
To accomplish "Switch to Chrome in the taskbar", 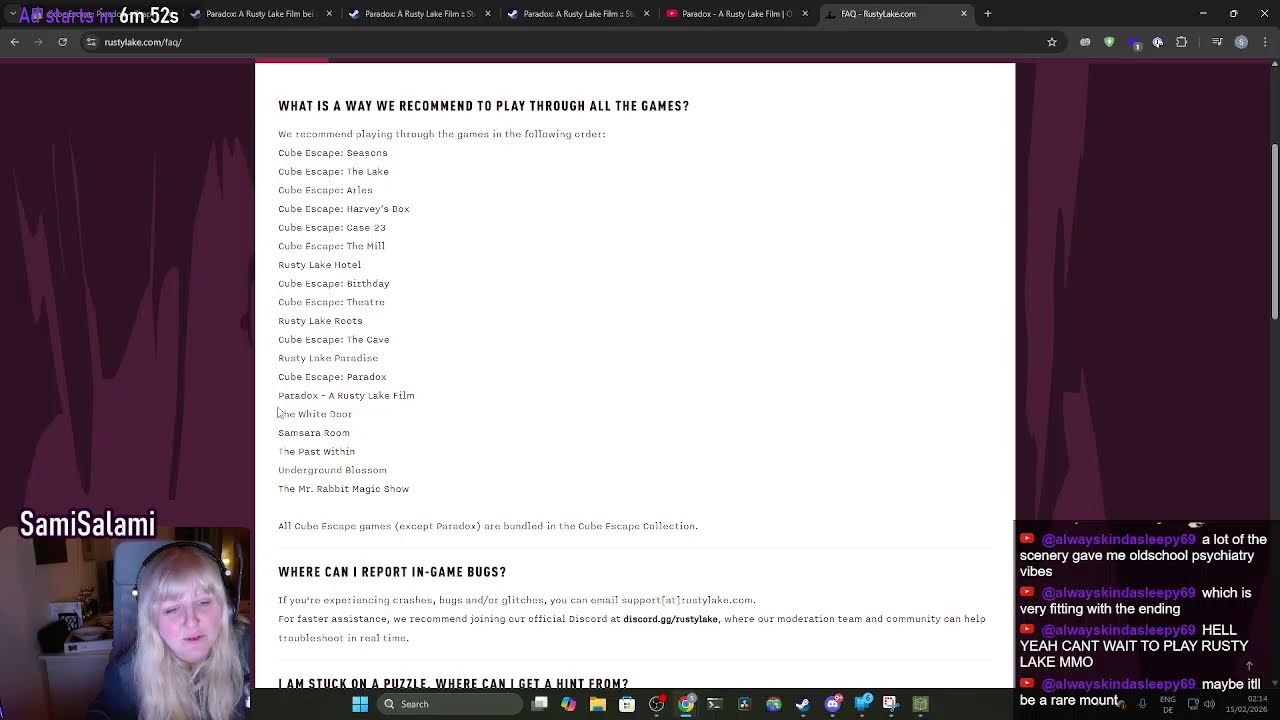I will [x=686, y=704].
